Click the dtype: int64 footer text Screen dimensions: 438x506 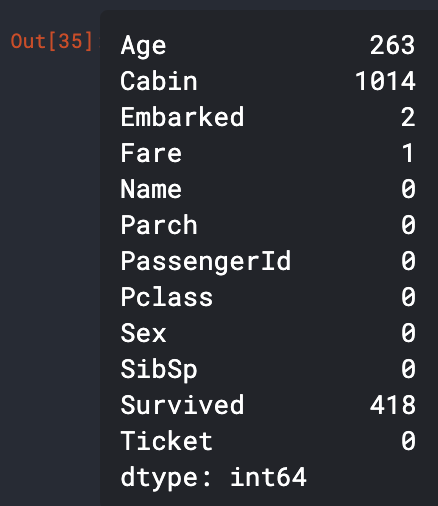(213, 478)
